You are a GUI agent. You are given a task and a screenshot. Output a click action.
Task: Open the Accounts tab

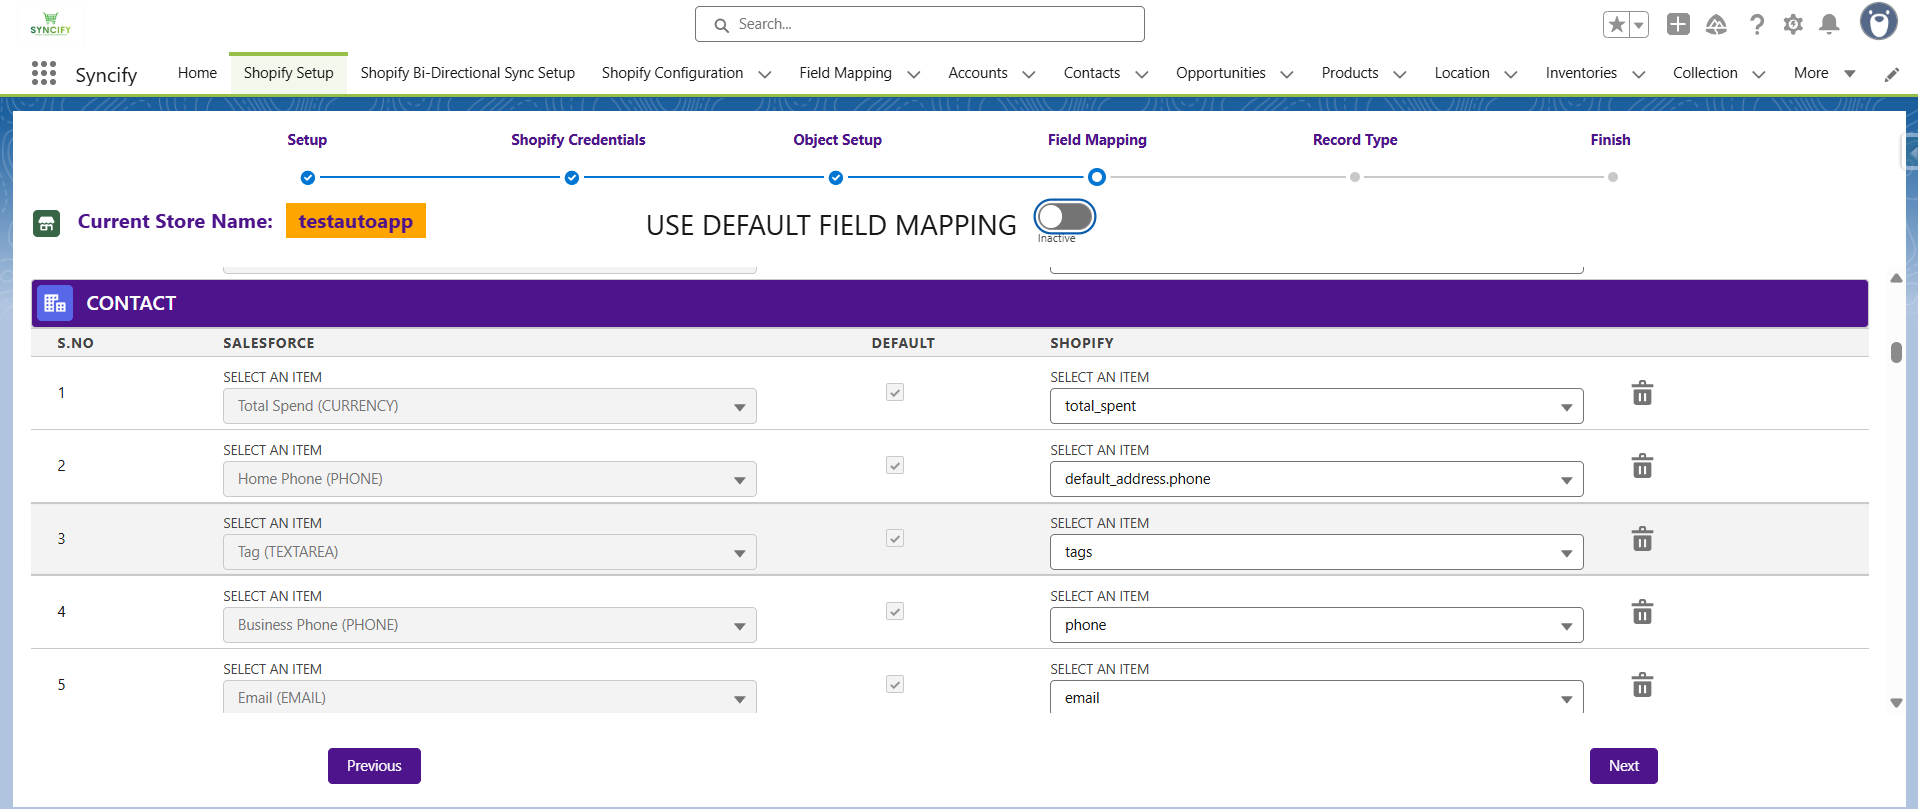point(977,73)
